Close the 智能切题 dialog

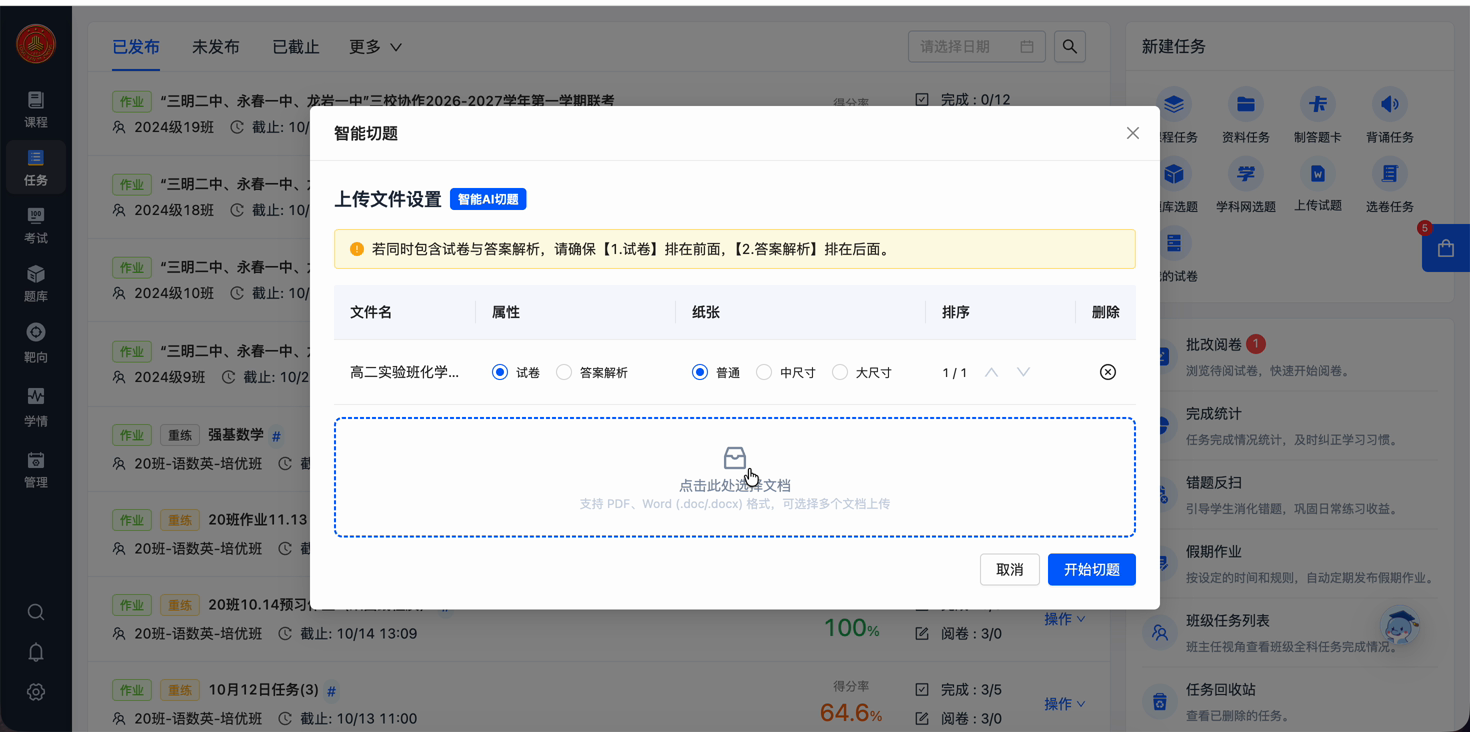1132,133
